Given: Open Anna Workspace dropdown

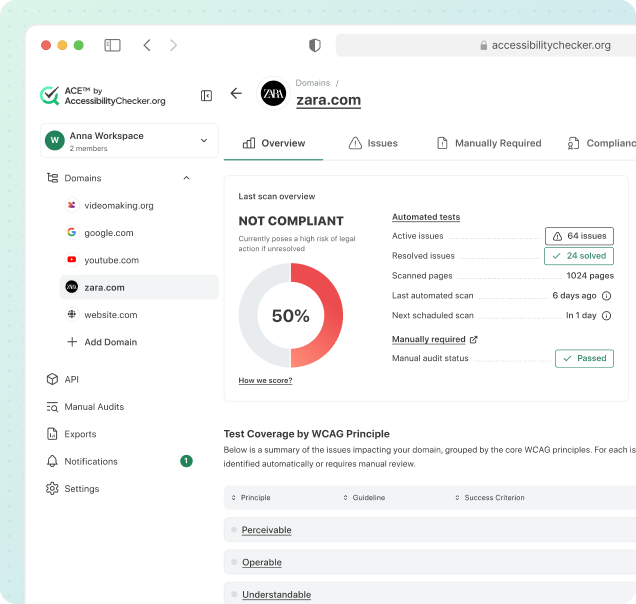Looking at the screenshot, I should coord(129,140).
